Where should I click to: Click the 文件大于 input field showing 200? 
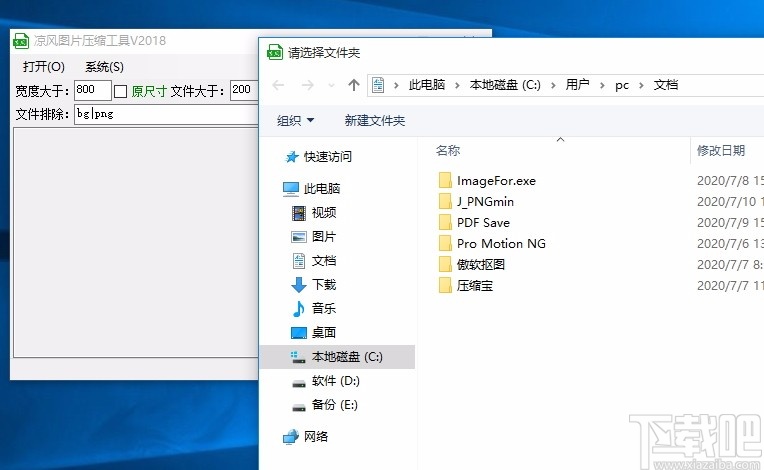[x=244, y=90]
